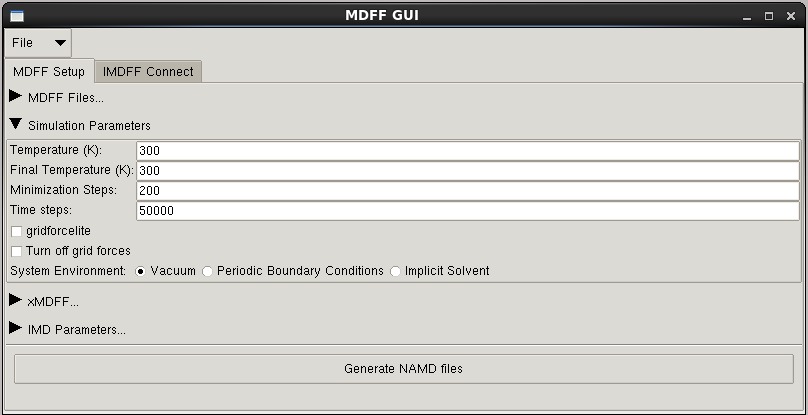Switch to the IMDFF Connect tab
Screen dimensions: 808x415
click(148, 71)
